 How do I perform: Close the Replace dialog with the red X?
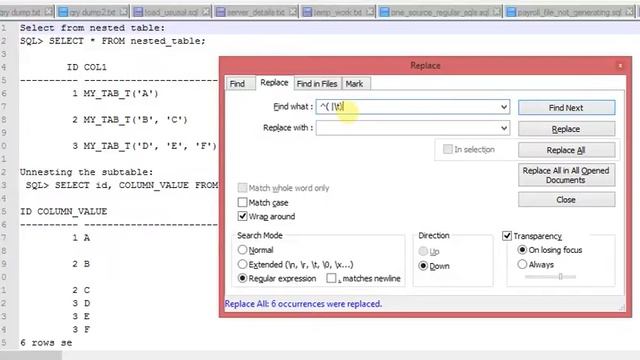(x=620, y=66)
